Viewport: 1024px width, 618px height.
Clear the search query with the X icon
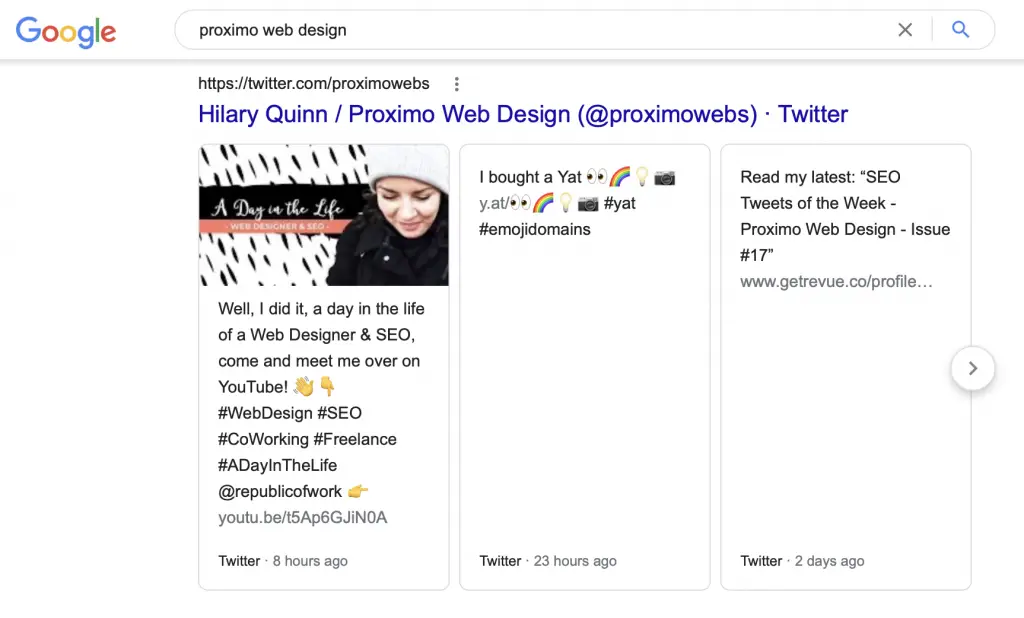[x=904, y=29]
